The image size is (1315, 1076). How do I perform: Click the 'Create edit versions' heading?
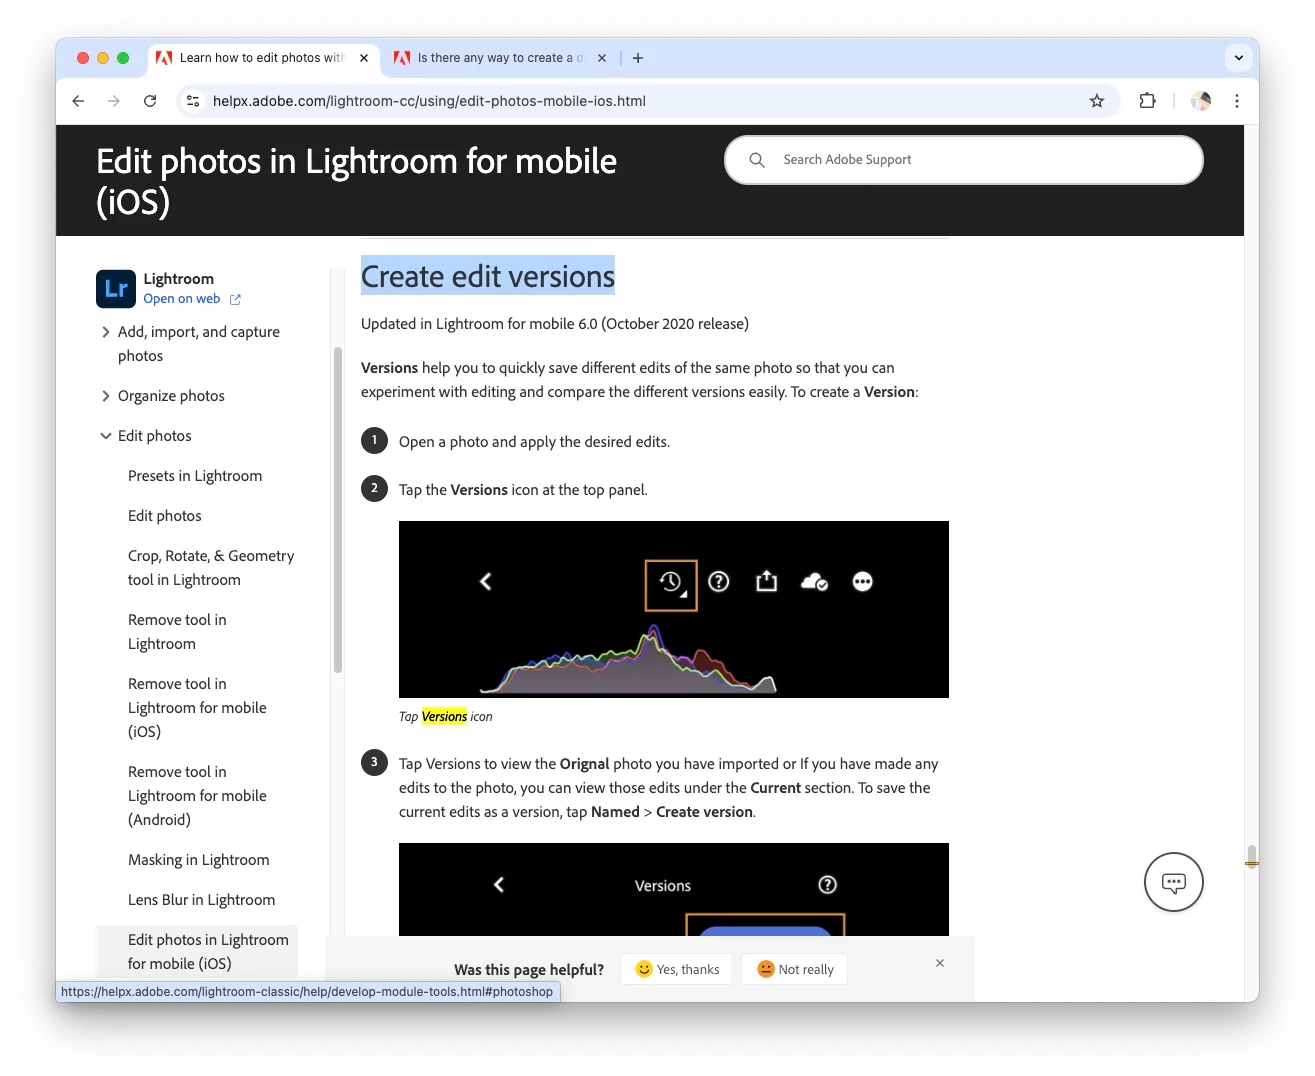click(488, 276)
